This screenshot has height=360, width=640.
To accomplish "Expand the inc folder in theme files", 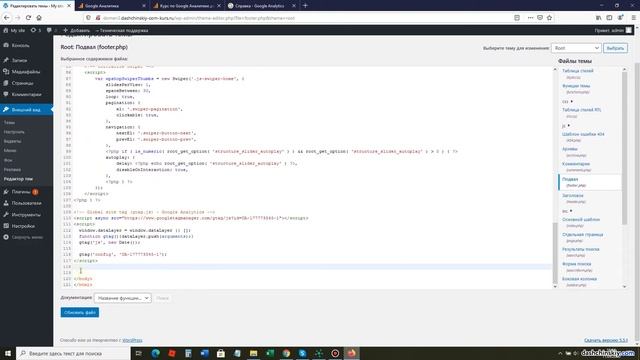I will [567, 211].
